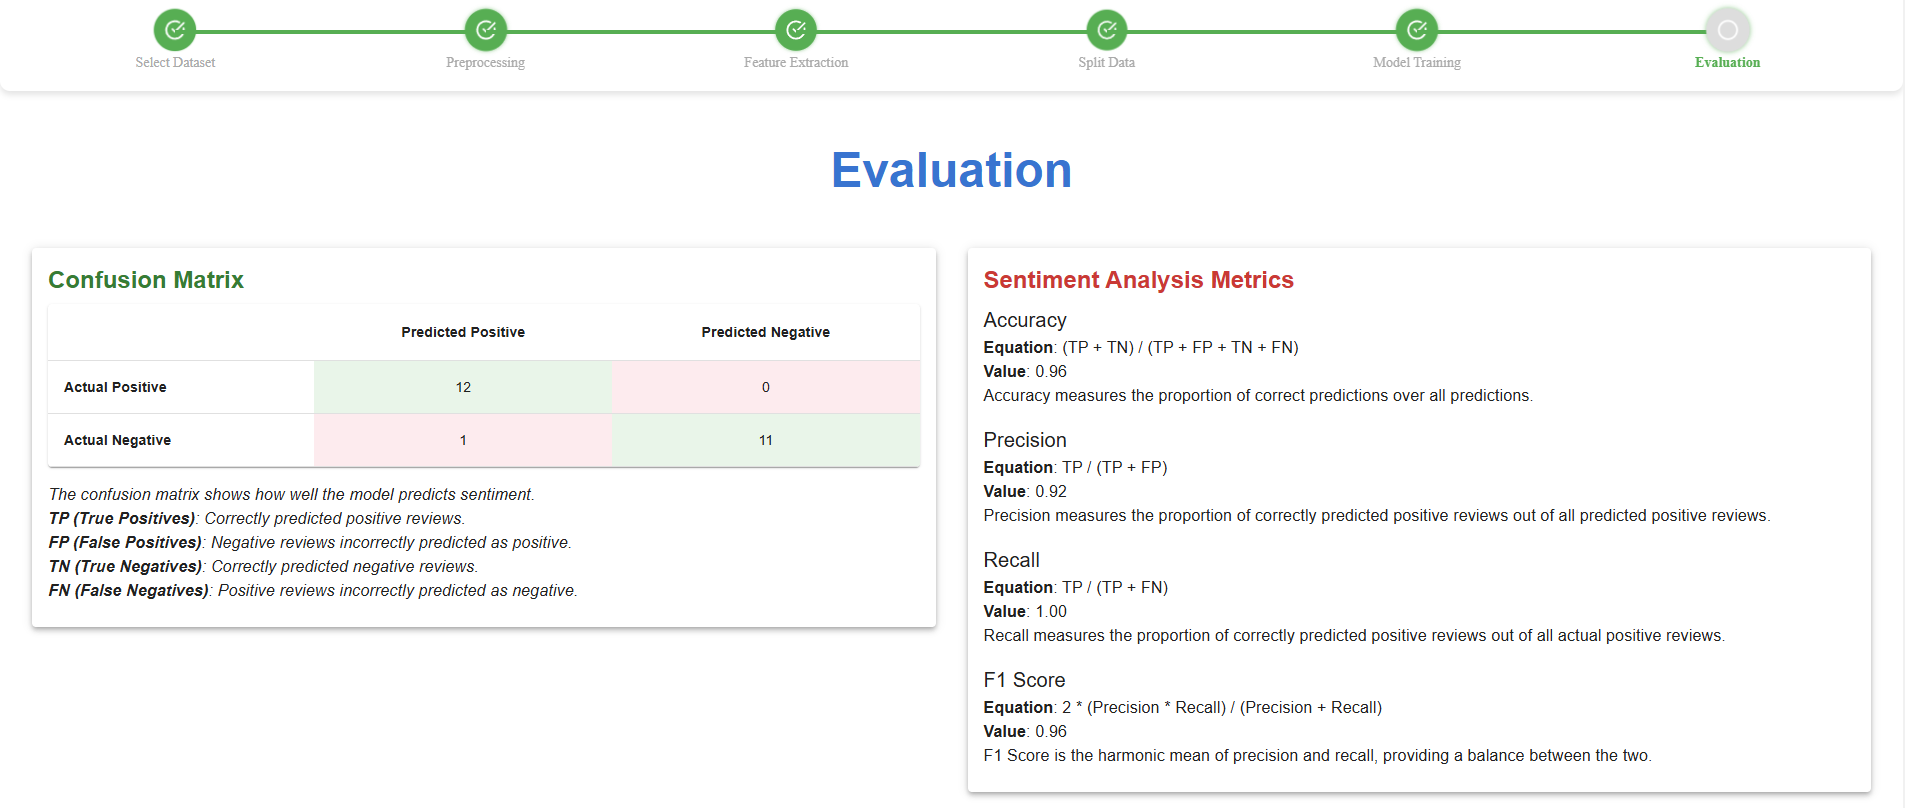
Task: Select the Model Training step icon
Action: point(1417,30)
